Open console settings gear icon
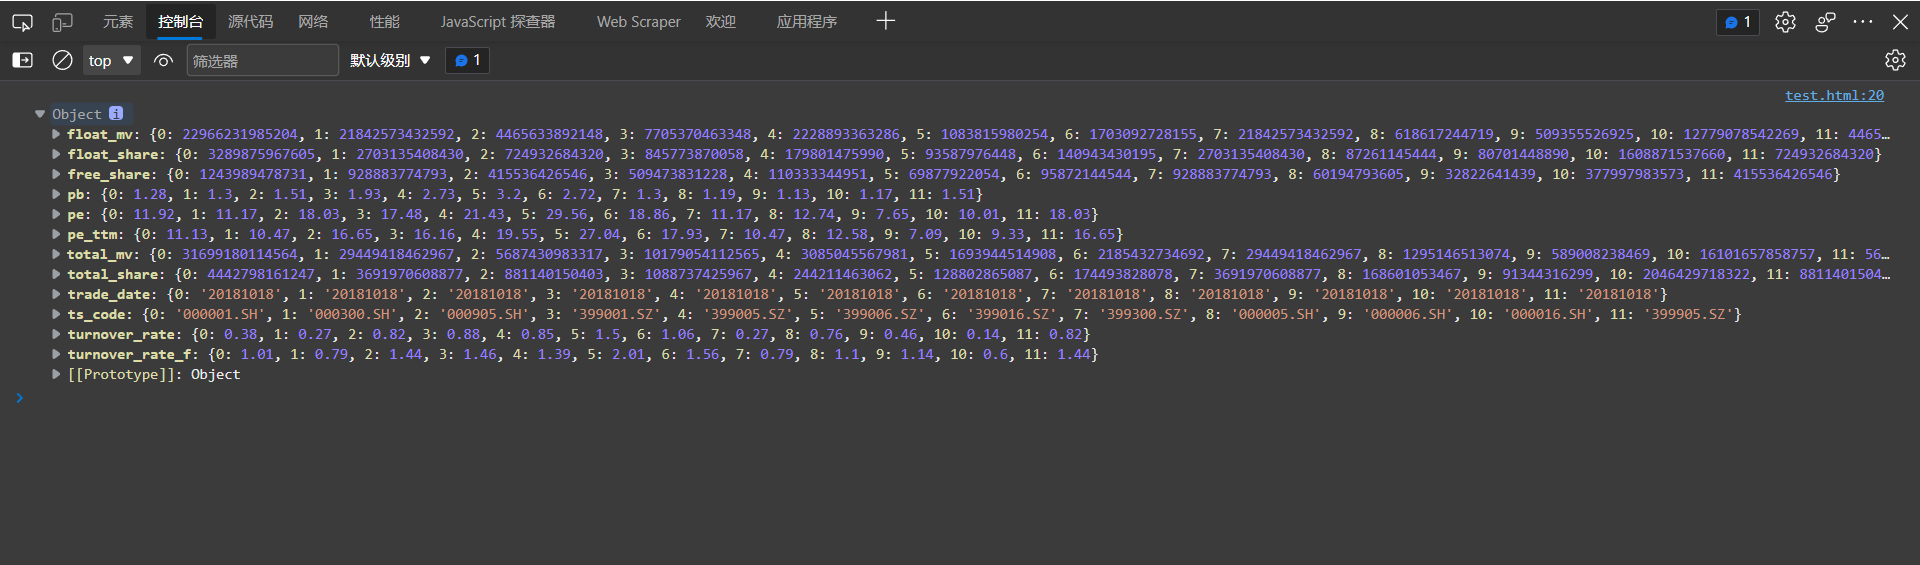 click(x=1894, y=60)
